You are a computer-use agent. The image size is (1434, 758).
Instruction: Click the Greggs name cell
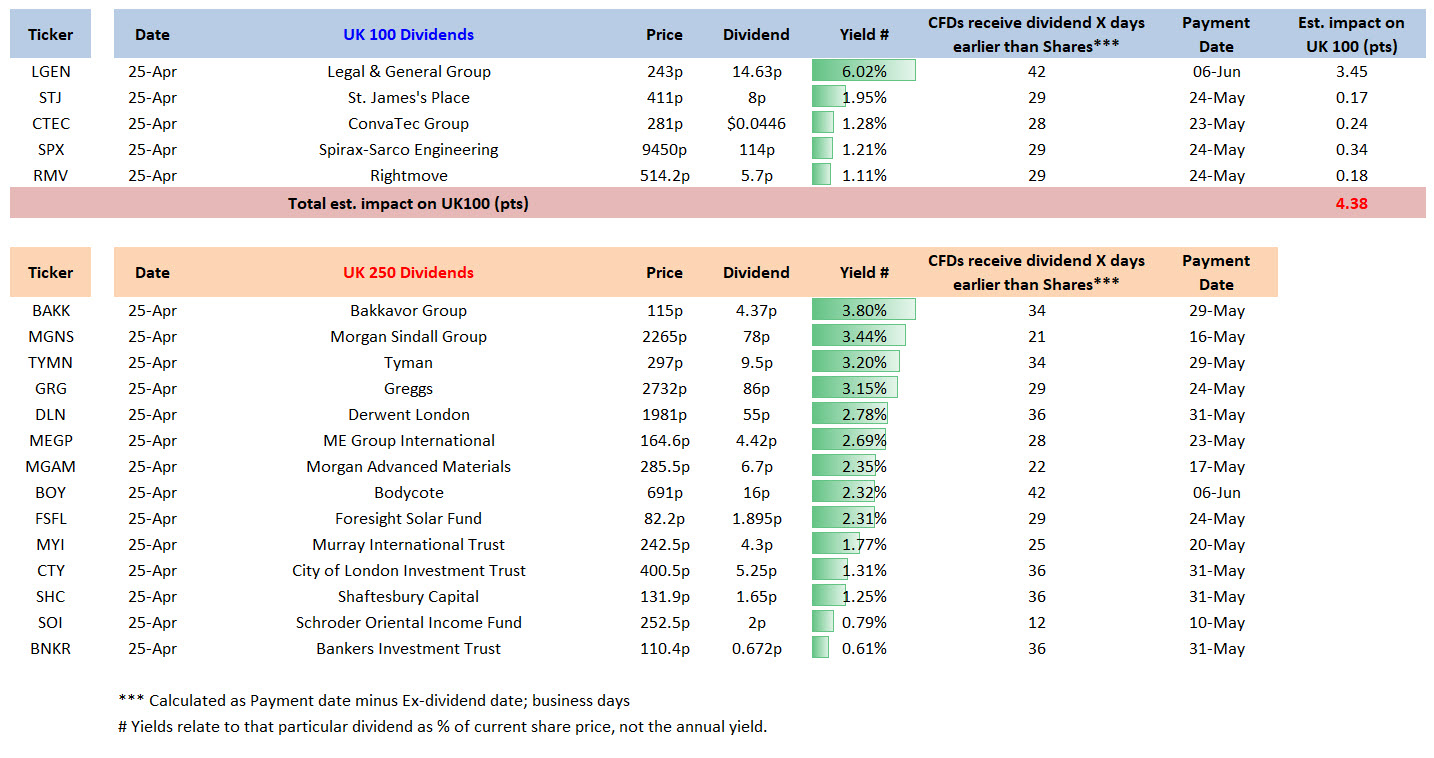click(408, 388)
